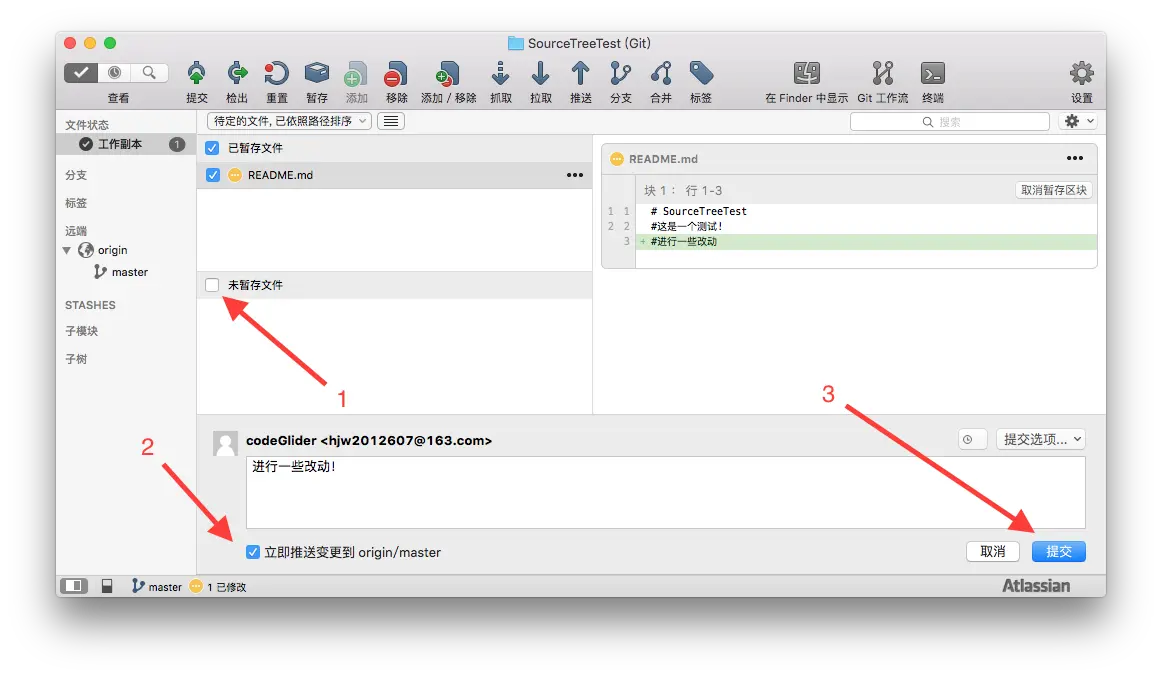Click the 拉取 pull toolbar icon
Viewport: 1162px width, 677px height.
[x=541, y=73]
